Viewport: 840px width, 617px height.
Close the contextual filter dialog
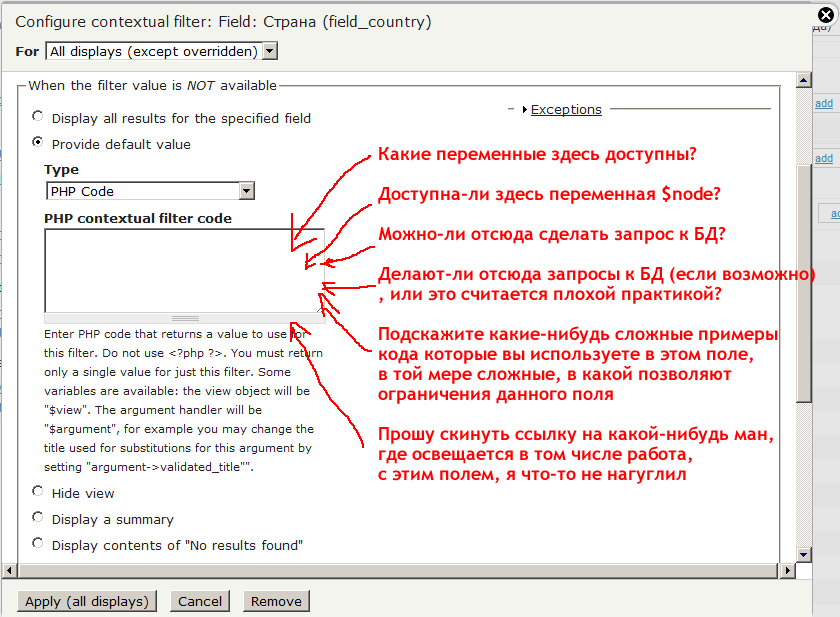826,15
